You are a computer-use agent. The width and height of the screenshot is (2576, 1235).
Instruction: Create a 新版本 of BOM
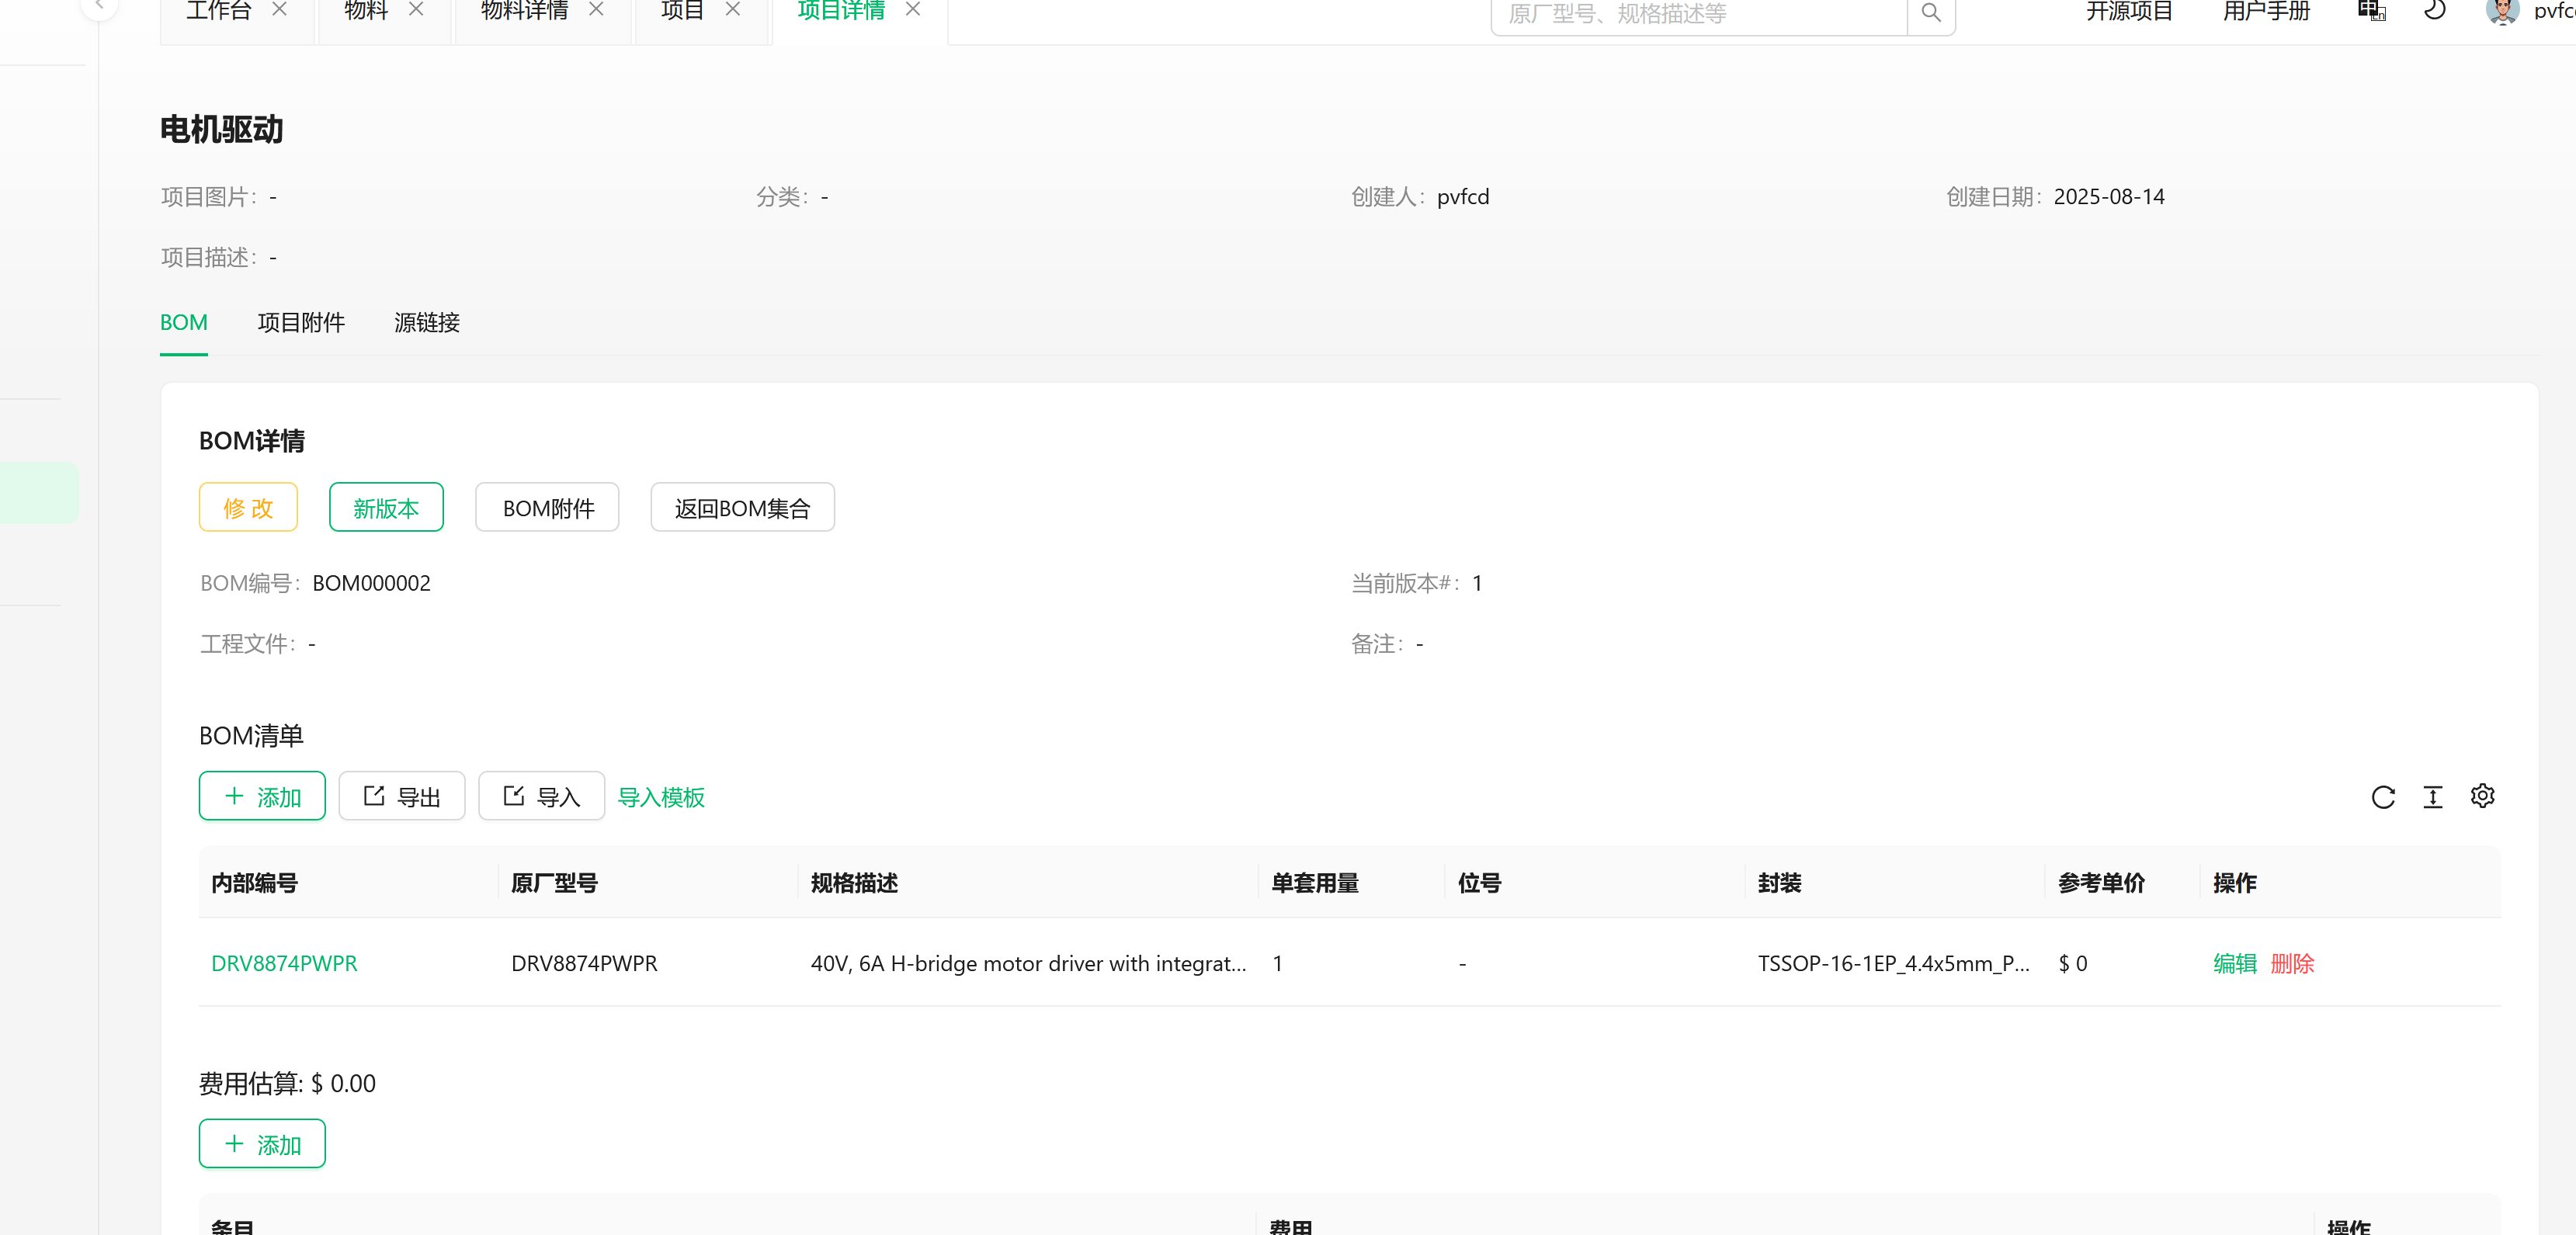[x=386, y=508]
